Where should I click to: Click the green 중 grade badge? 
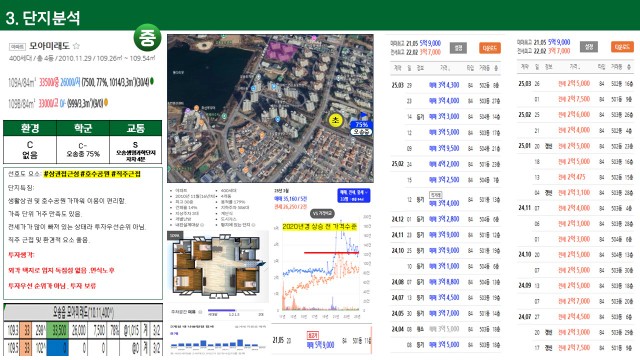click(x=147, y=38)
